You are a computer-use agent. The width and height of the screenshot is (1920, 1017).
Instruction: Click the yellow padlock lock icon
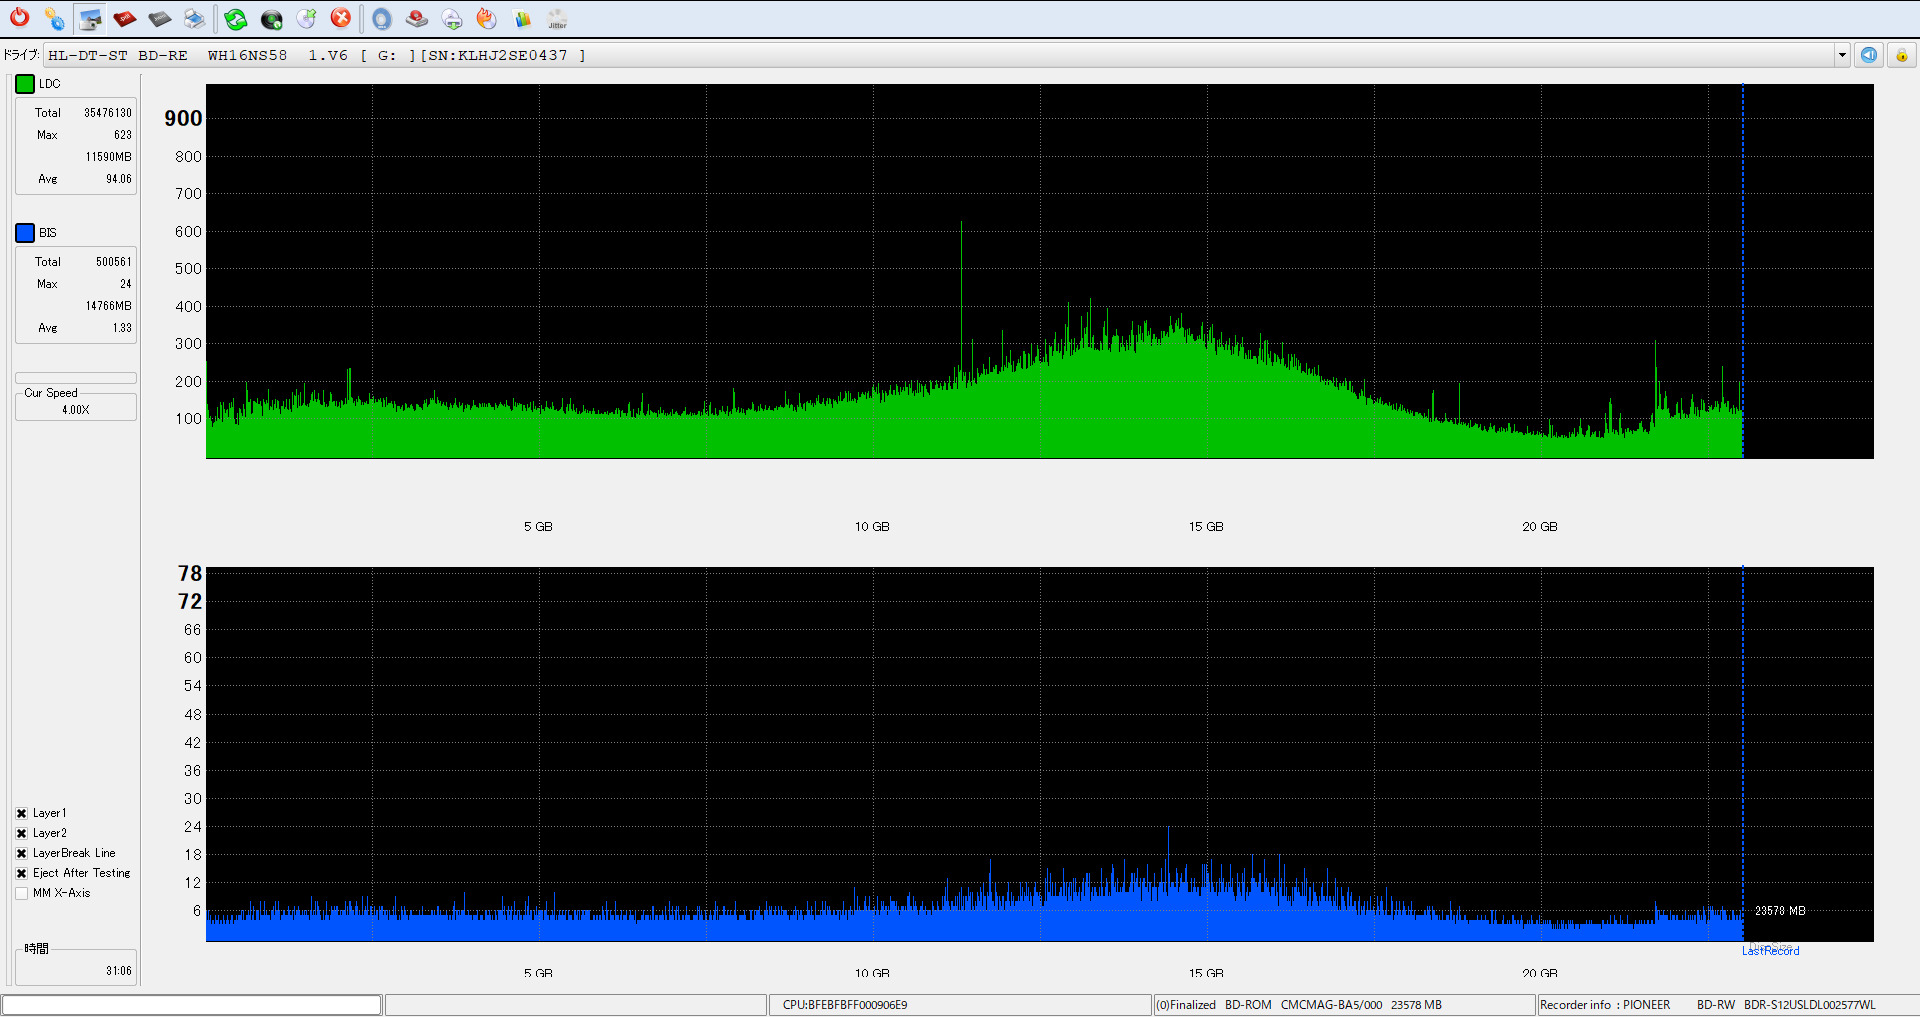tap(1902, 55)
